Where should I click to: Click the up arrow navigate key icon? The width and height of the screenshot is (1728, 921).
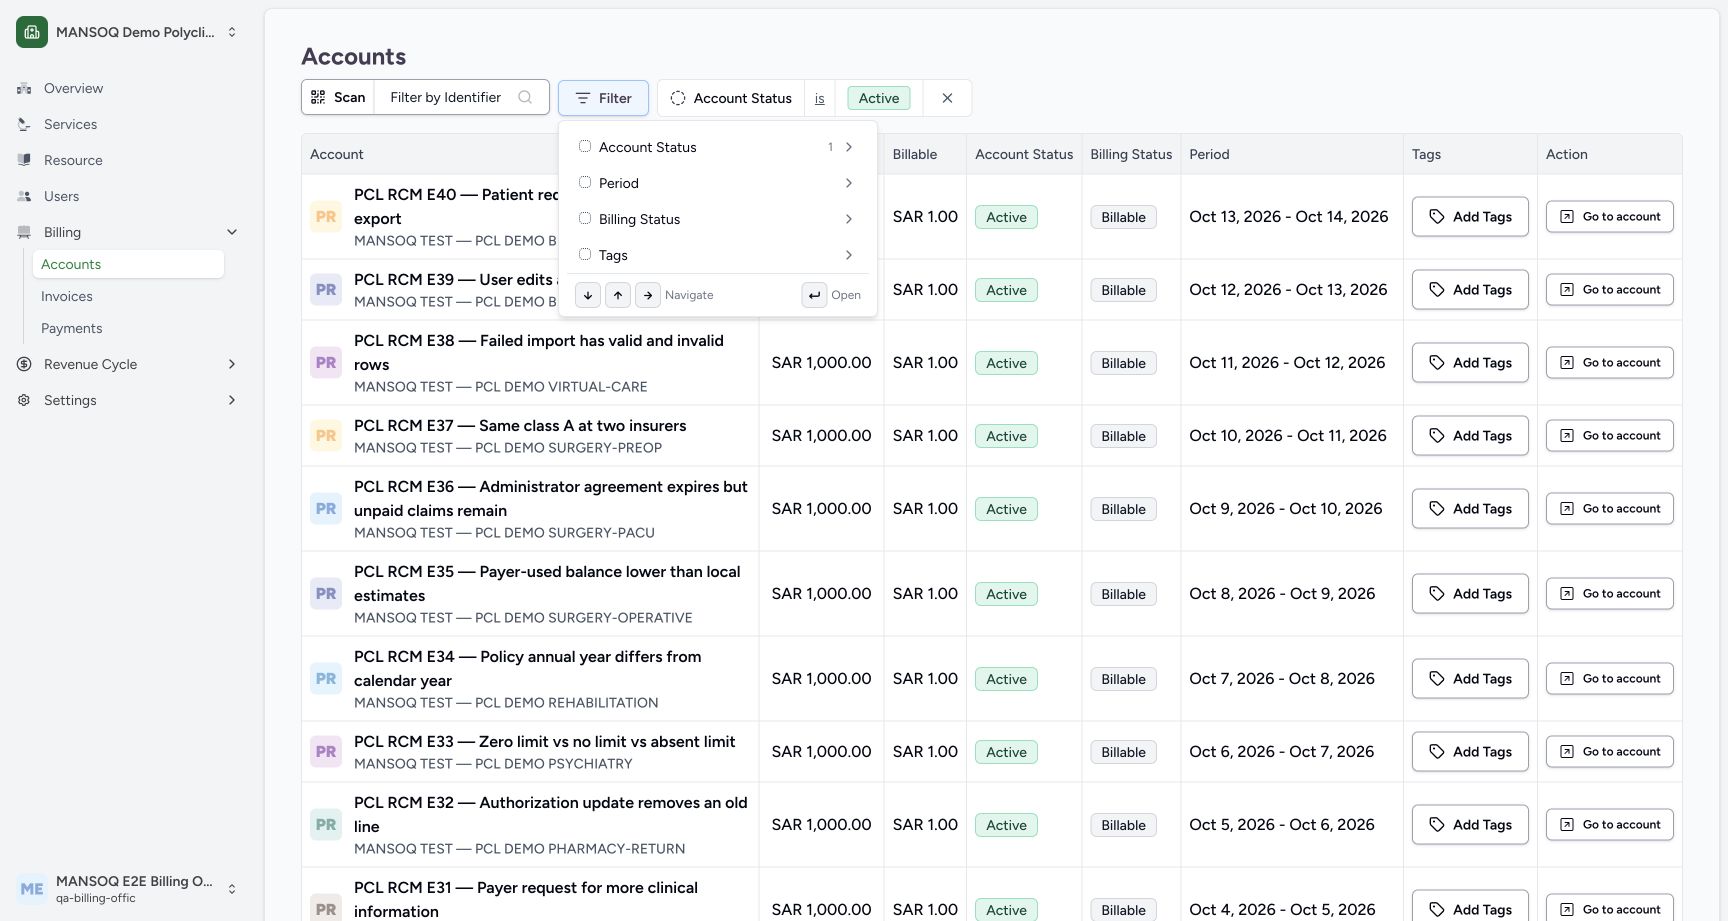618,295
